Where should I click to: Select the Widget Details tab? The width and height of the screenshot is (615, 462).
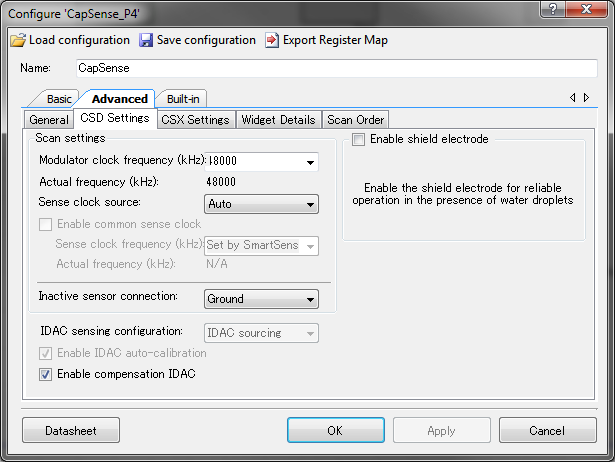(x=278, y=120)
